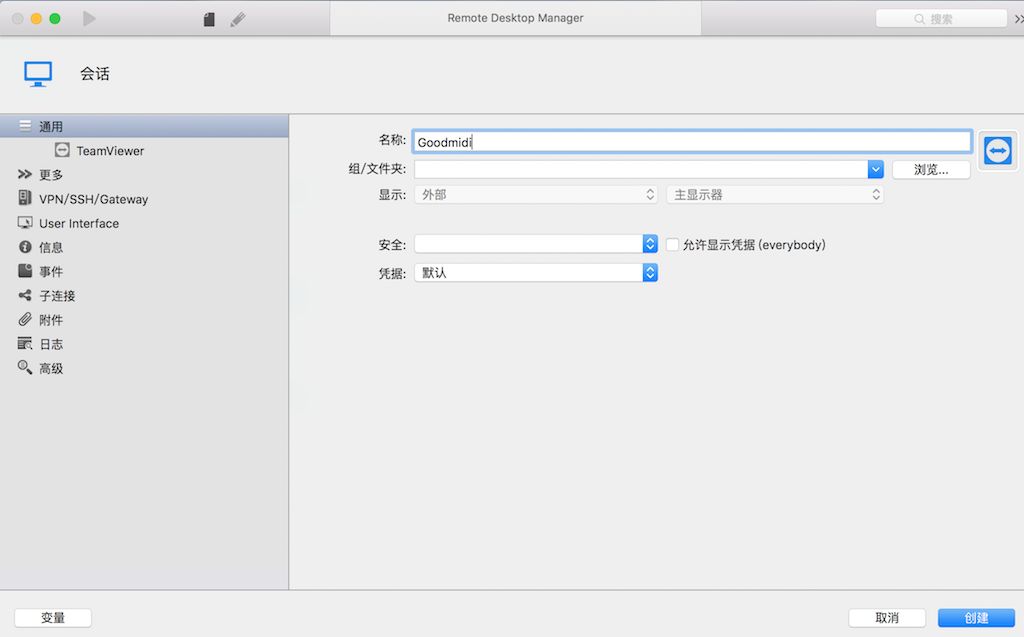Click the TeamViewer sidebar entry icon
This screenshot has width=1024, height=637.
62,150
